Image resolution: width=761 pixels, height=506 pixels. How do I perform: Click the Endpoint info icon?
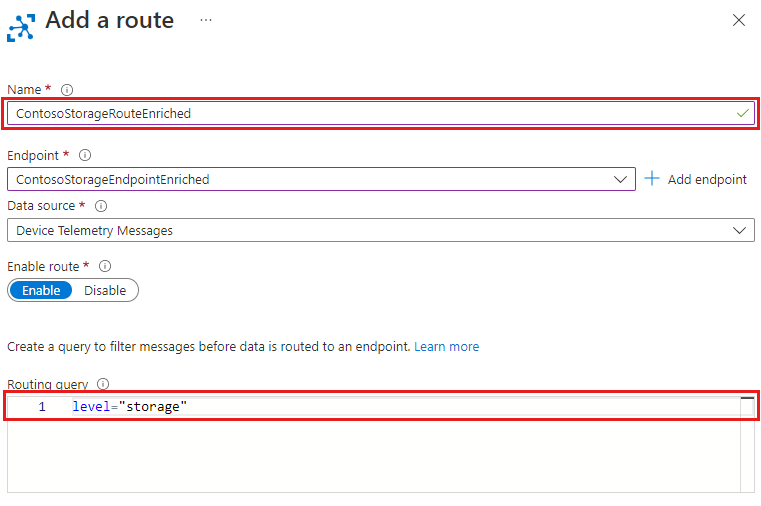click(85, 156)
